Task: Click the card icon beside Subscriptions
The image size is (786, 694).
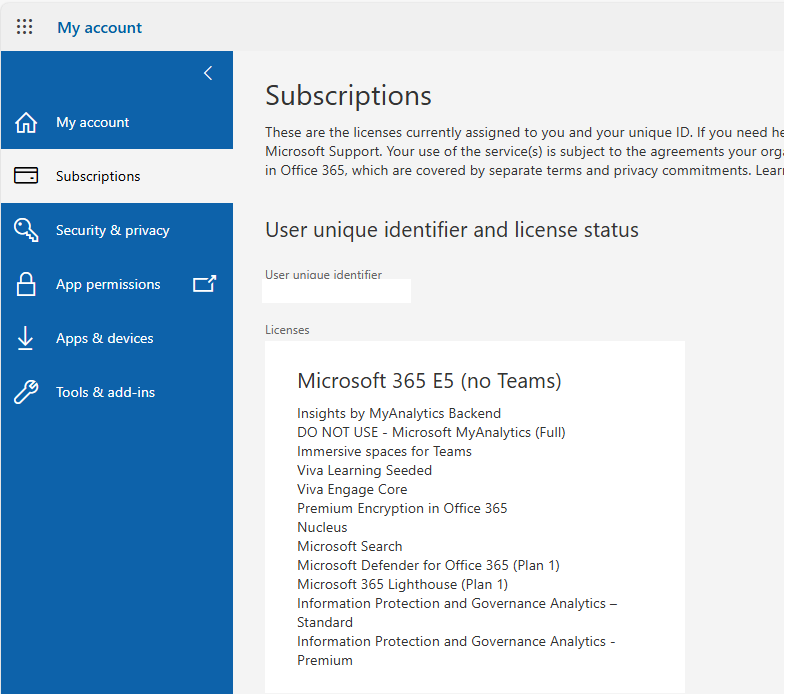Action: tap(26, 176)
